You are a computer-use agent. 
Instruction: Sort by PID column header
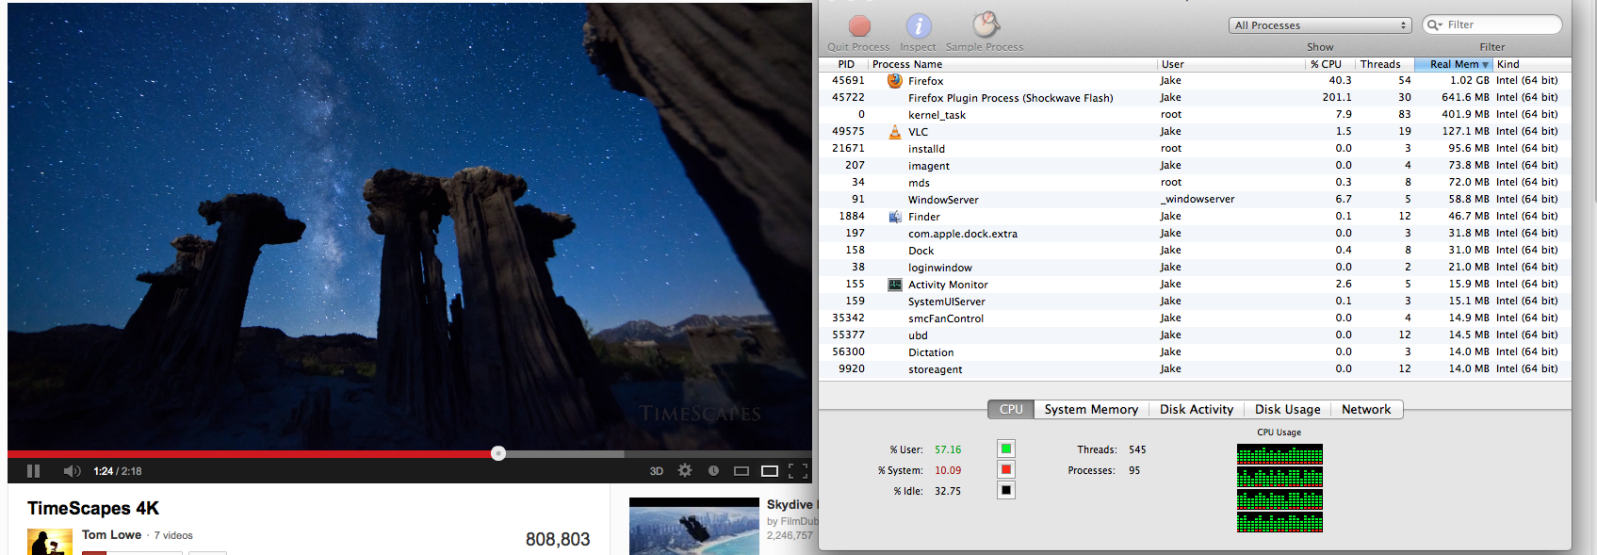(x=845, y=64)
